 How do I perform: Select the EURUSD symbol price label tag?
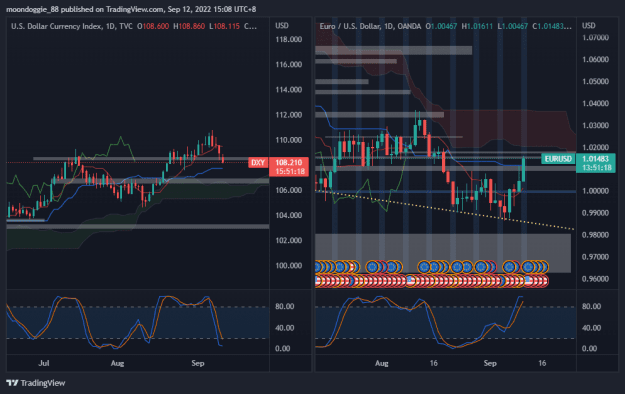(558, 159)
